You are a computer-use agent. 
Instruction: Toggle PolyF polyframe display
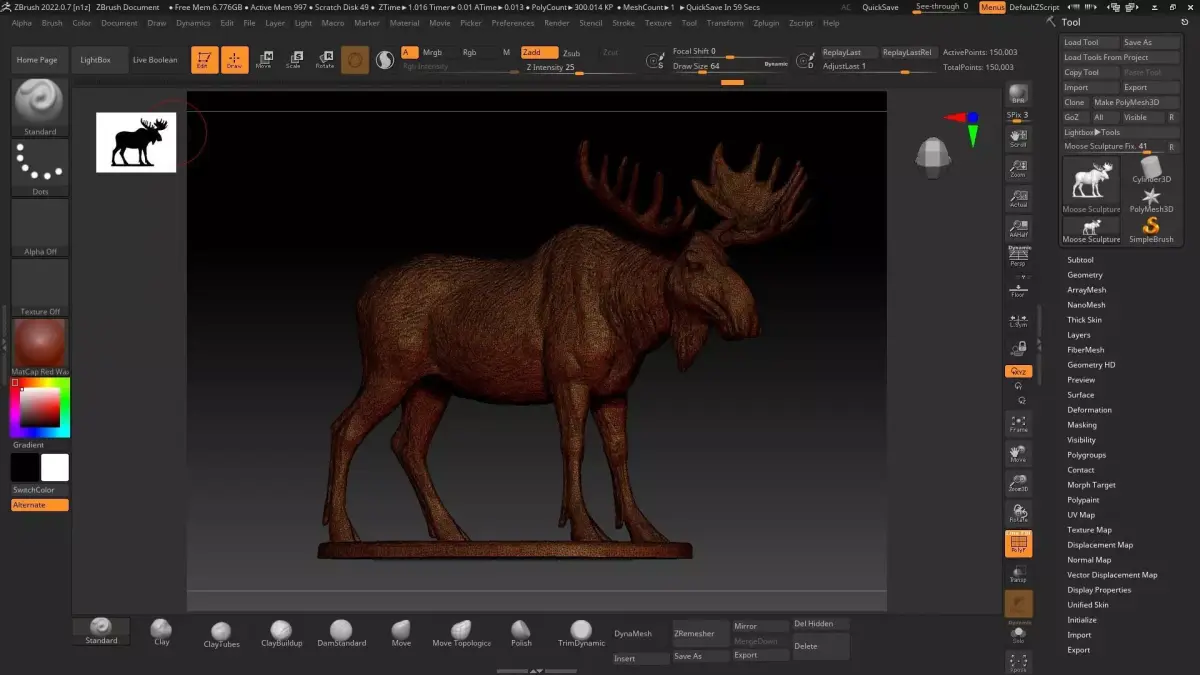pos(1018,543)
